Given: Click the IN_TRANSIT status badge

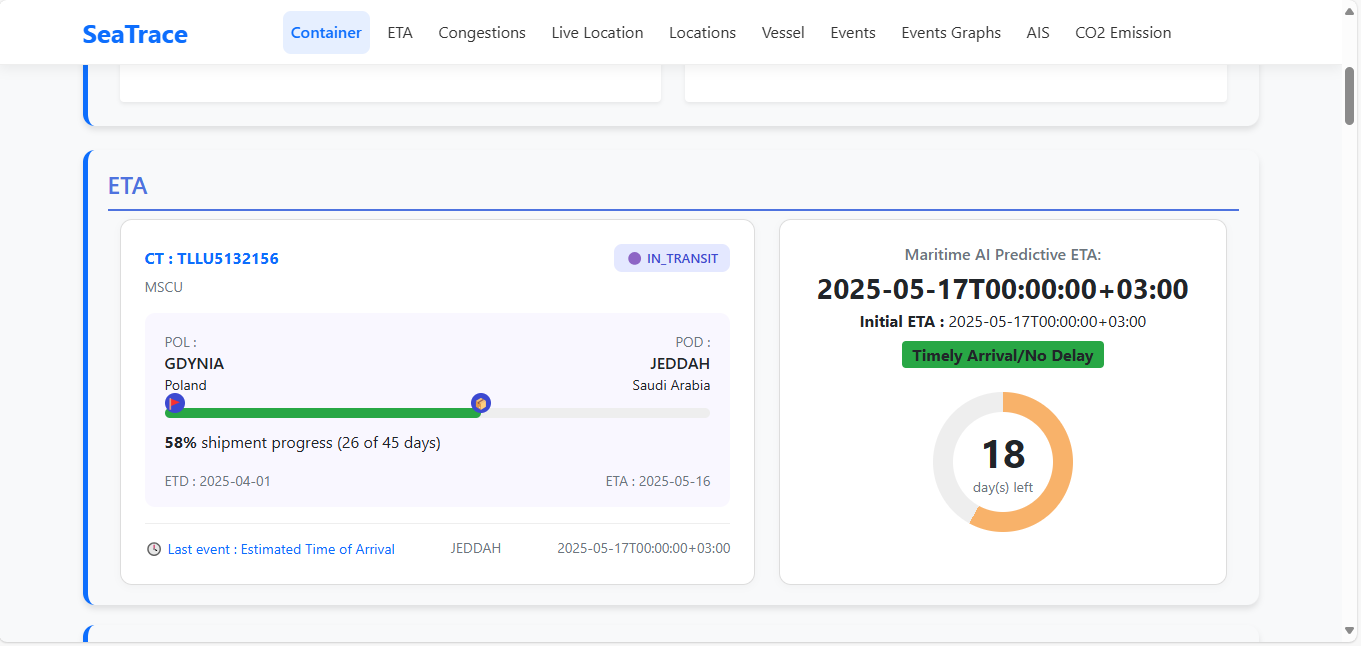Looking at the screenshot, I should [672, 258].
